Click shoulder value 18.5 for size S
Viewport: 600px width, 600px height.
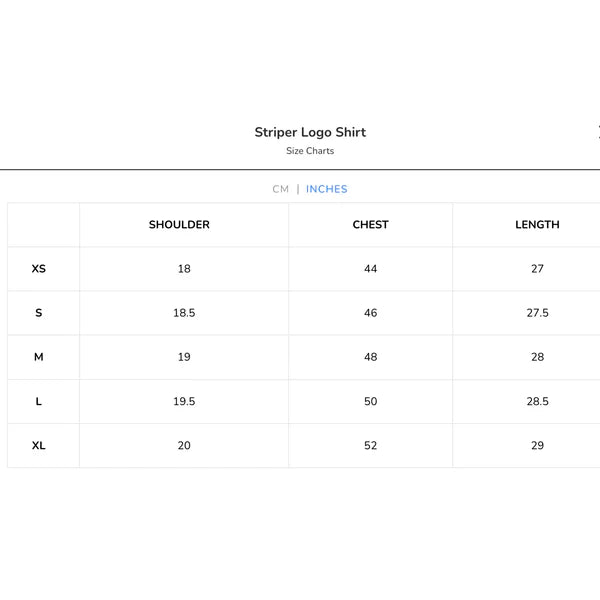(184, 313)
